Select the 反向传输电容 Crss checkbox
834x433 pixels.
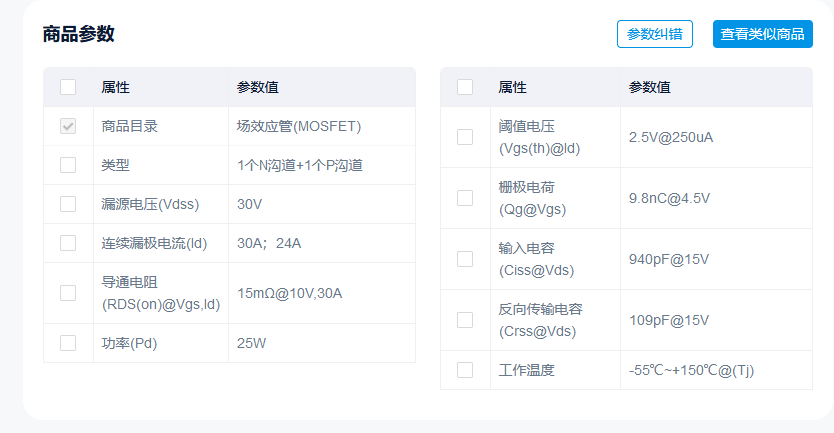(465, 320)
